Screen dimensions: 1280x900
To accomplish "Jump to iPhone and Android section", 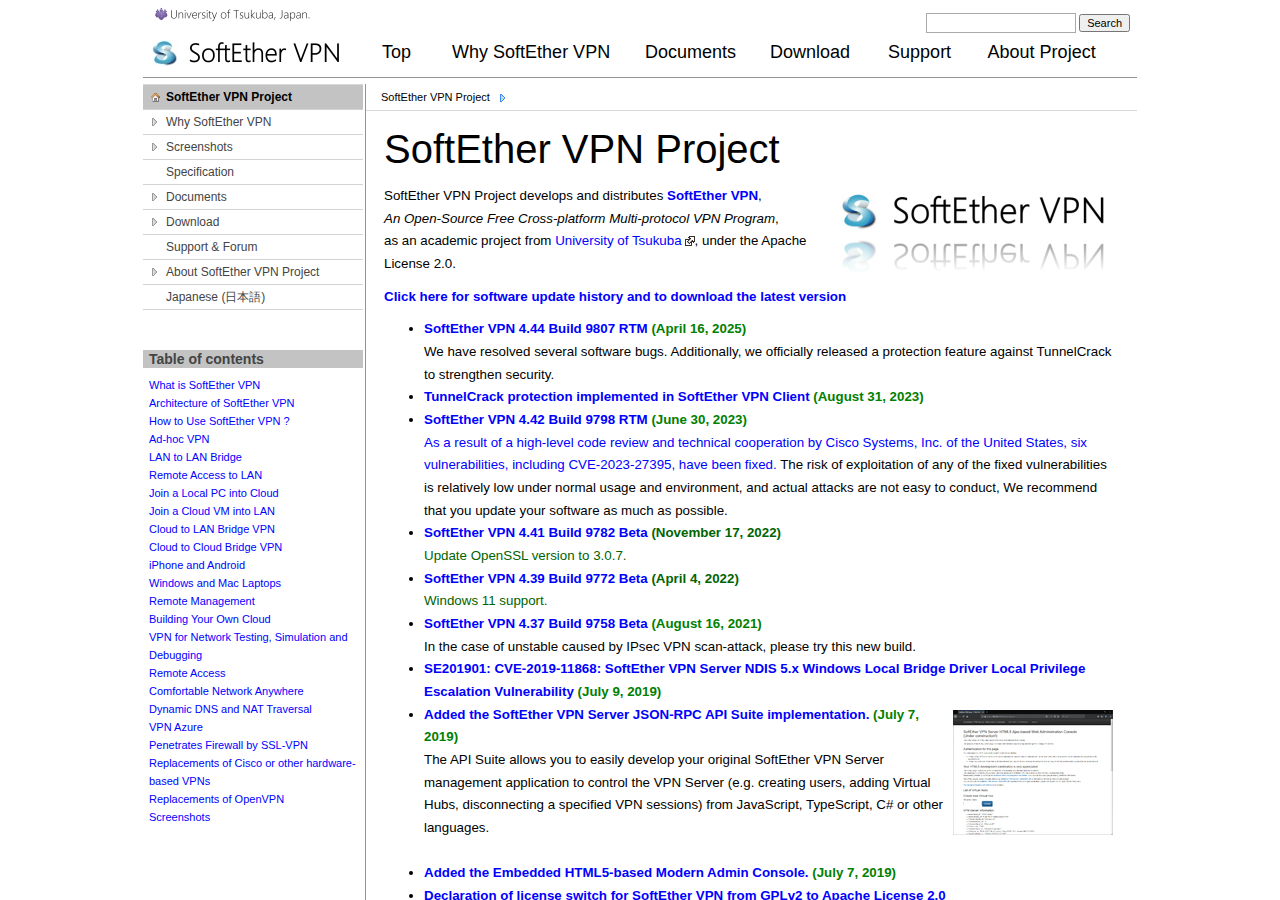I will [x=197, y=565].
